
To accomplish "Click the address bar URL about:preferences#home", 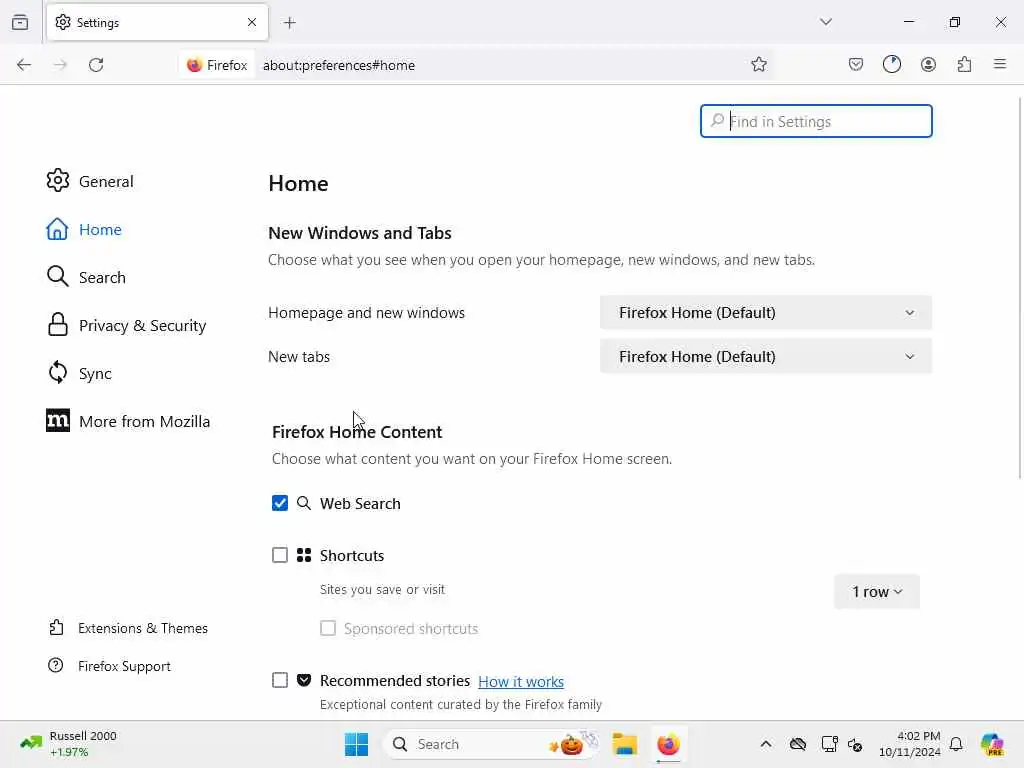I will pyautogui.click(x=339, y=65).
